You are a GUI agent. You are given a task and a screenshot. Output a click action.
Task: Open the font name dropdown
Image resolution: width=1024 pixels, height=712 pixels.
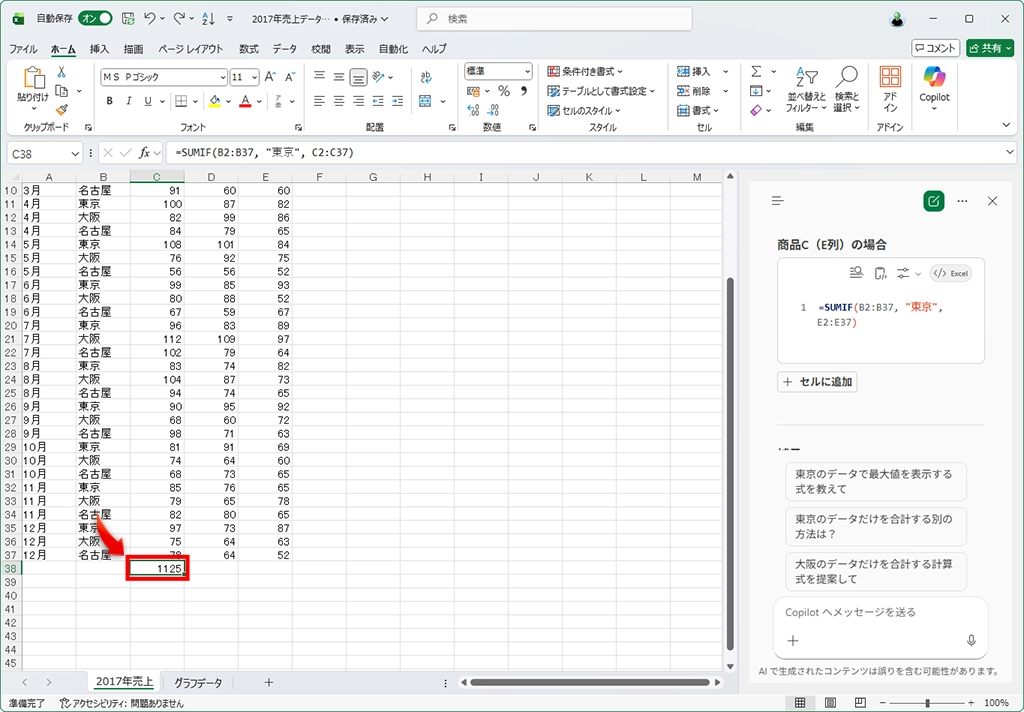click(x=221, y=77)
